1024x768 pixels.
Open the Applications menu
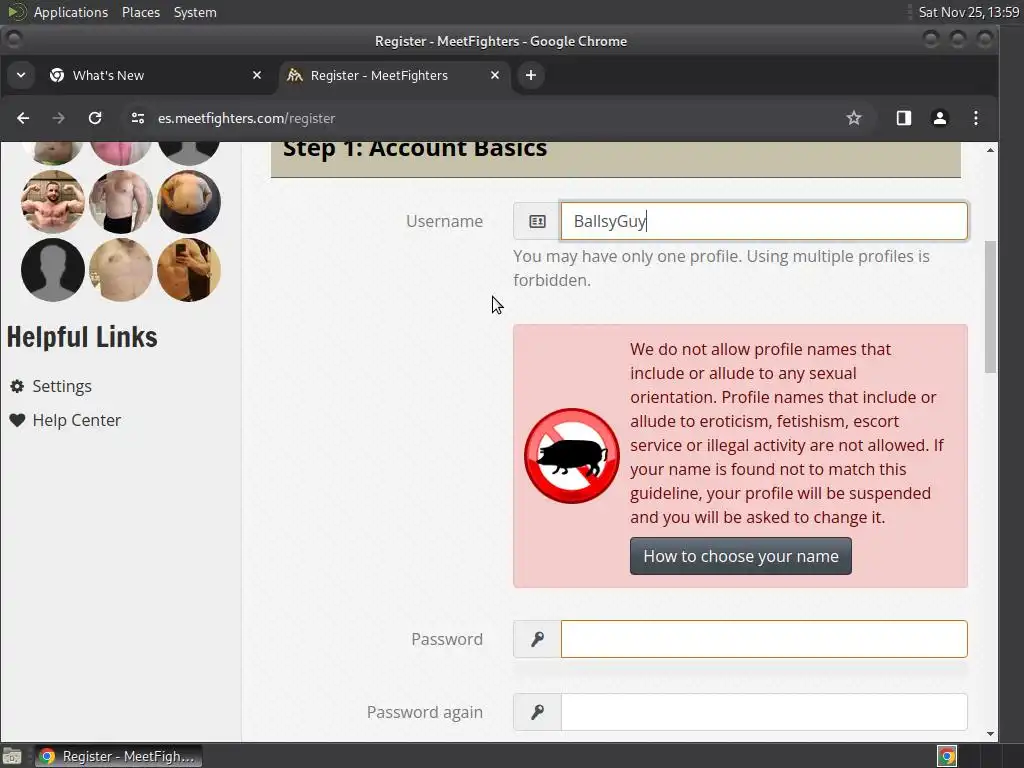pos(71,12)
